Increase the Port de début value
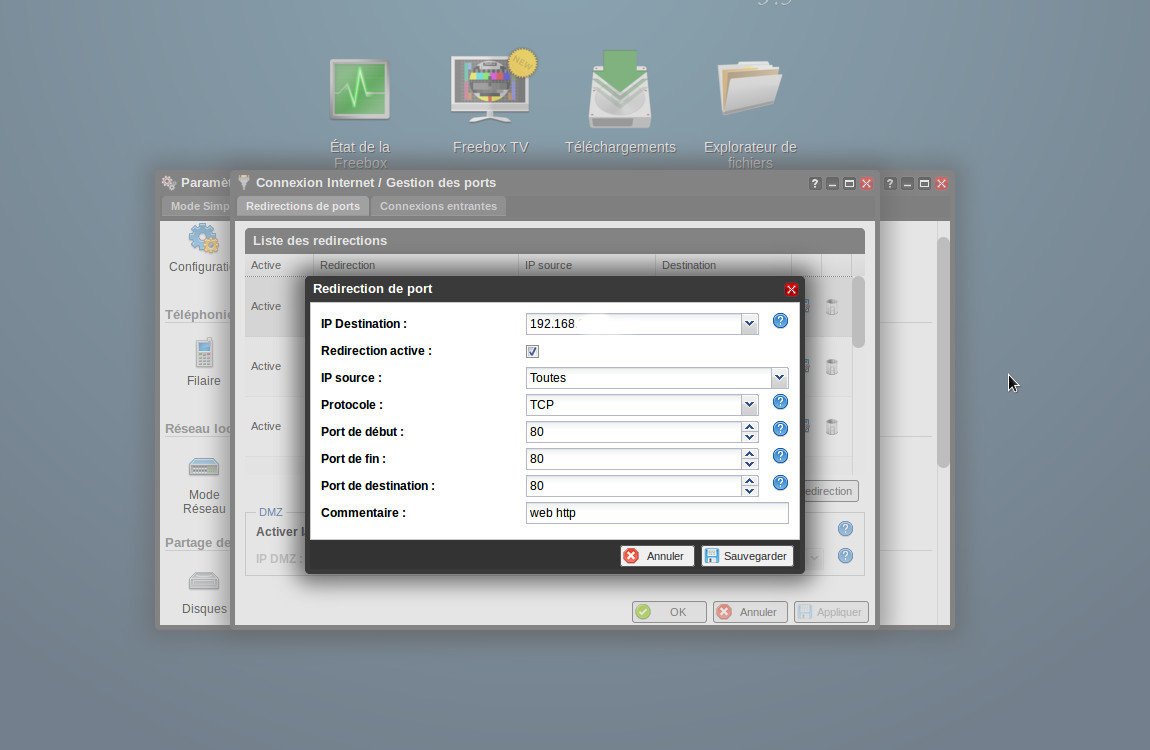1150x750 pixels. coord(749,427)
